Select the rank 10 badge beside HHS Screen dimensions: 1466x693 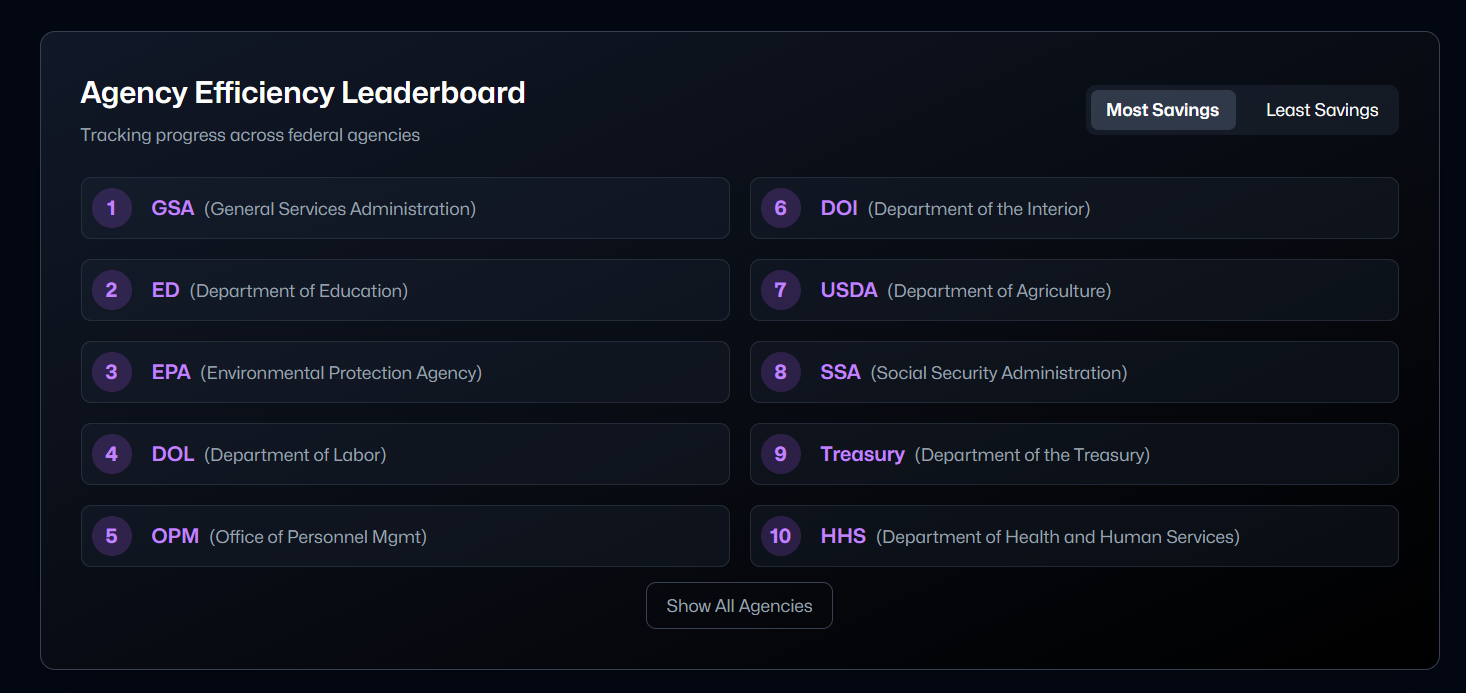pos(781,536)
